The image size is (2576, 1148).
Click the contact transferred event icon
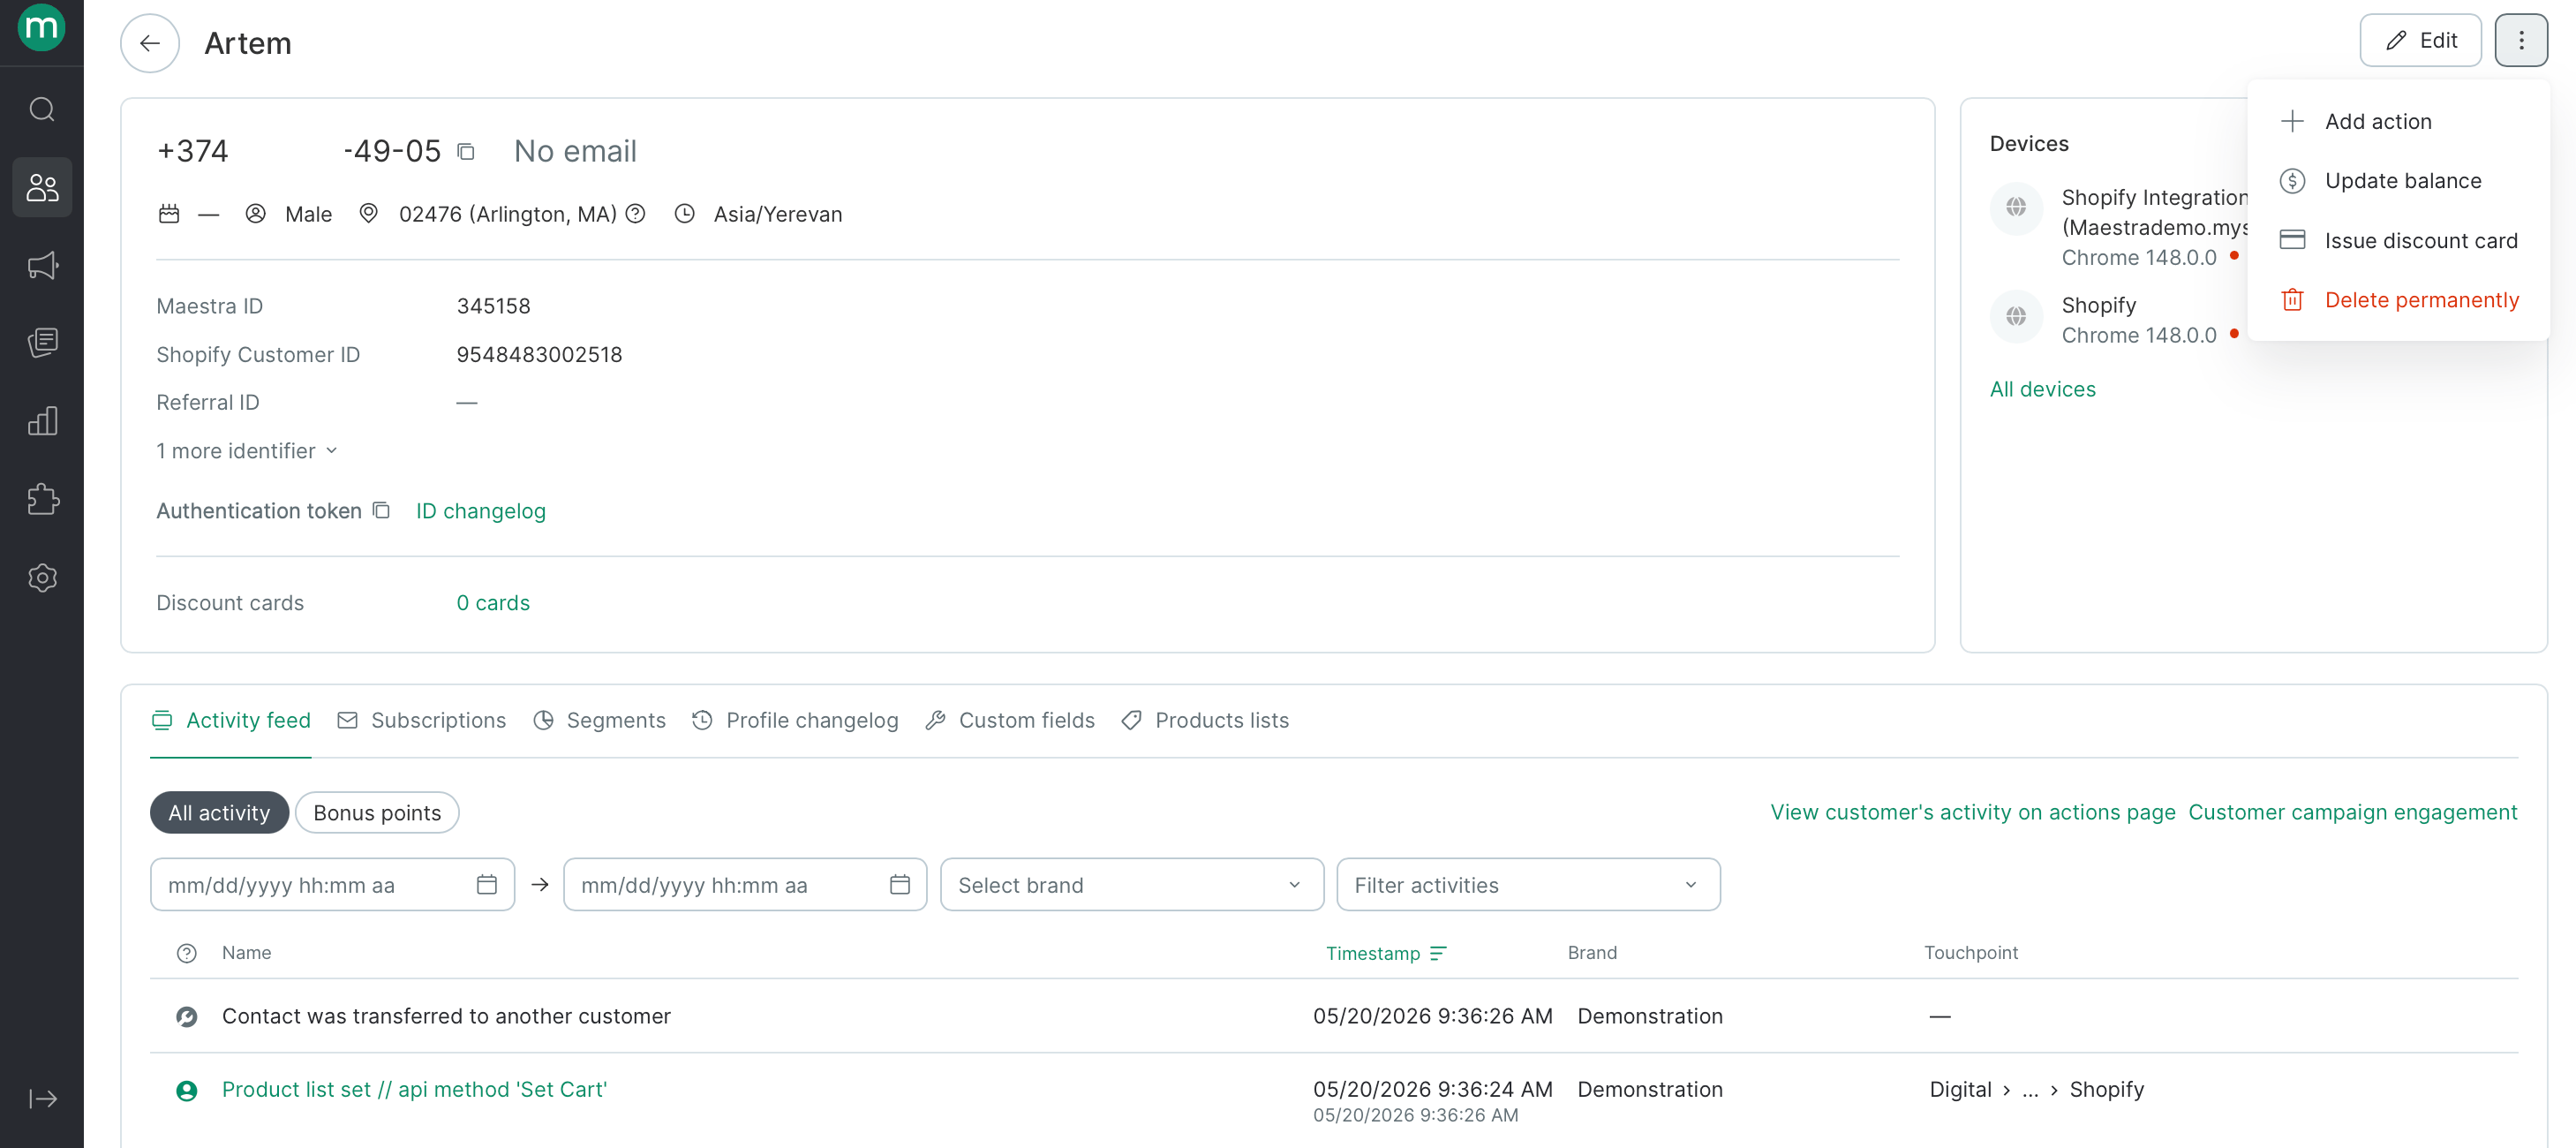(187, 1016)
